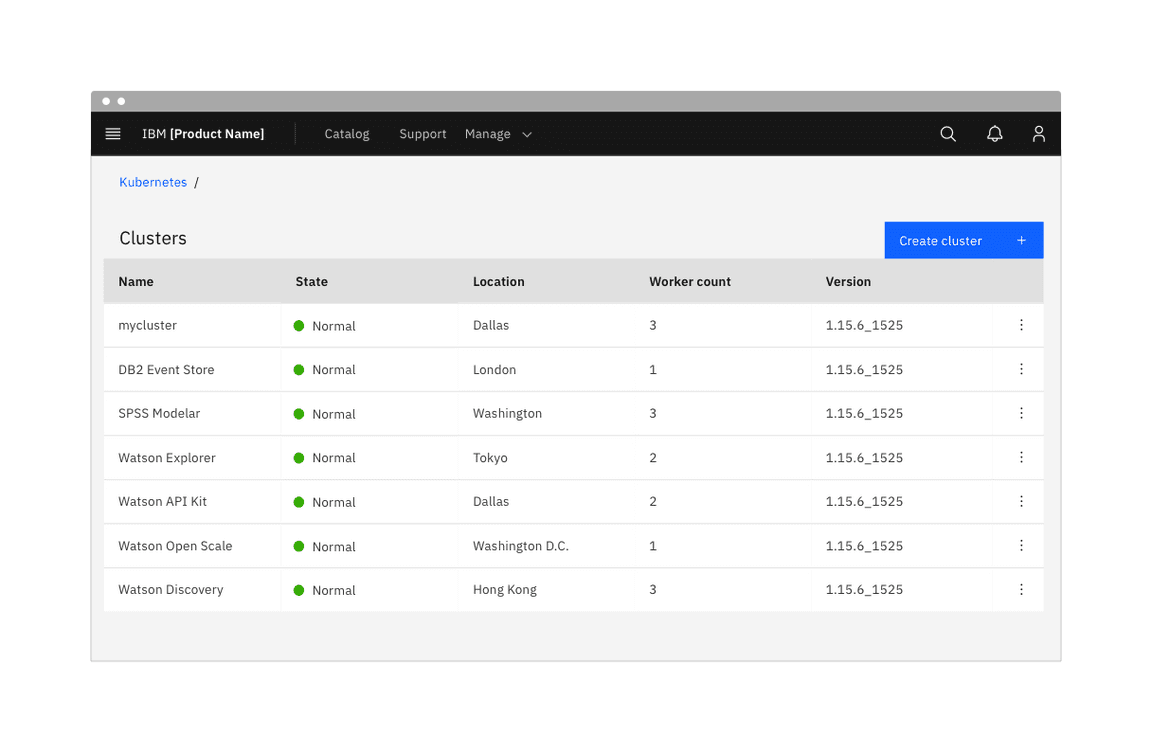This screenshot has height=752, width=1152.
Task: Go to the Catalog menu item
Action: pos(347,134)
